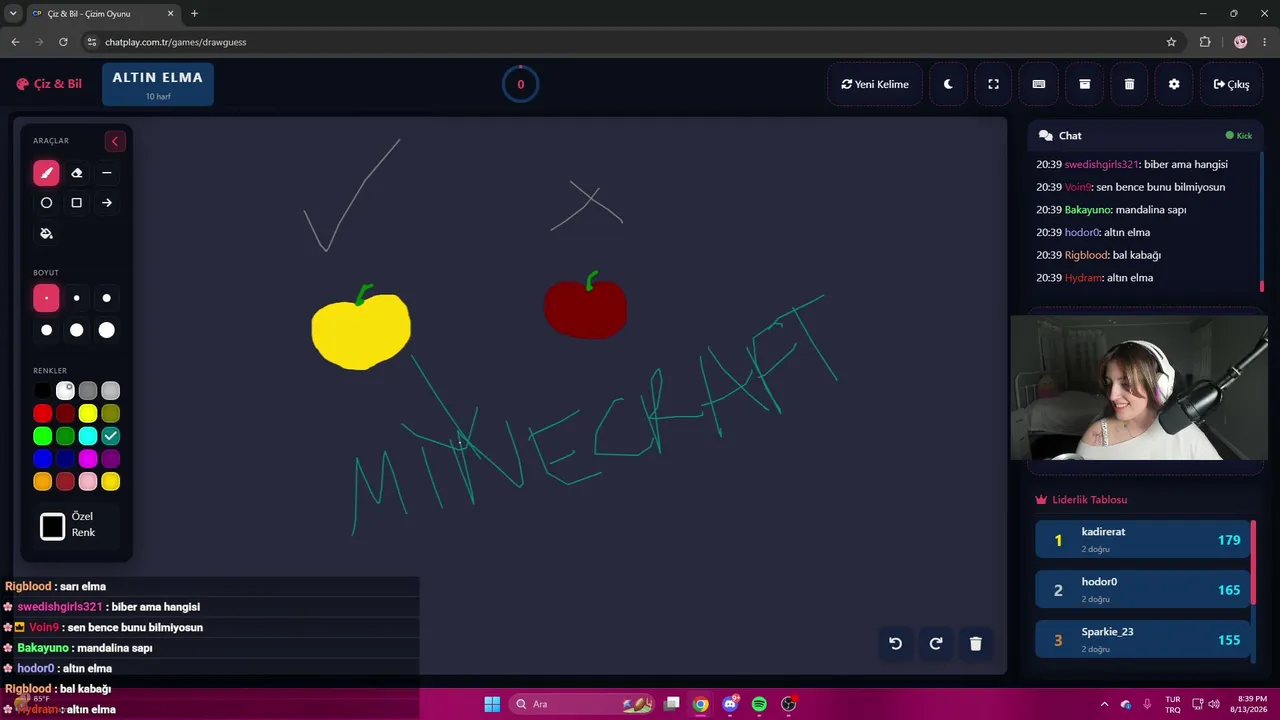The height and width of the screenshot is (720, 1280).
Task: Pick the bright blue color swatch
Action: tap(42, 459)
